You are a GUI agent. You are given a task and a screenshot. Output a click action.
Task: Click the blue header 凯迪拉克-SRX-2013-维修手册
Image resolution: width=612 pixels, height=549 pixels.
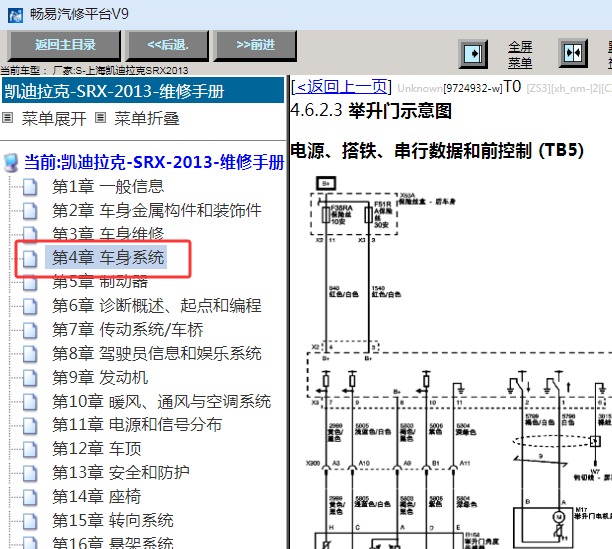tap(143, 91)
